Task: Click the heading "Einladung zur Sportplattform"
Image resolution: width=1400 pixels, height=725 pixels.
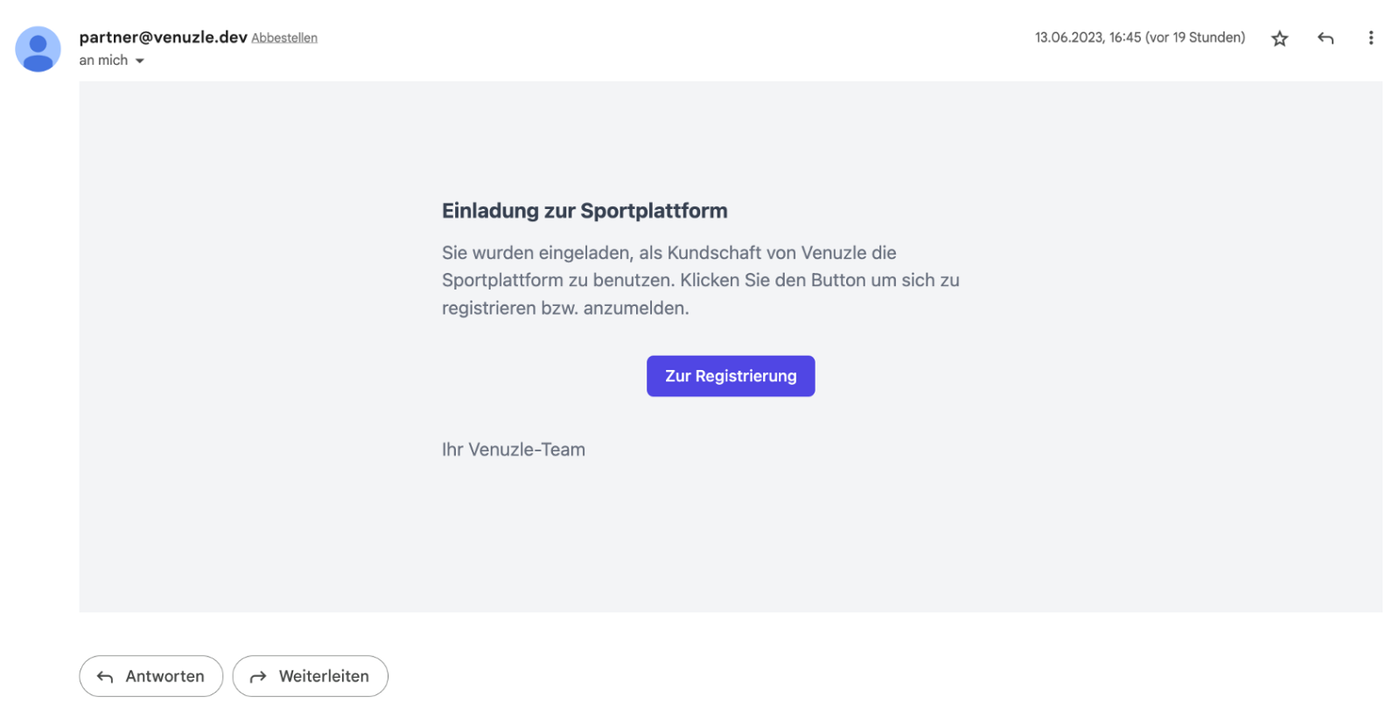Action: coord(584,211)
